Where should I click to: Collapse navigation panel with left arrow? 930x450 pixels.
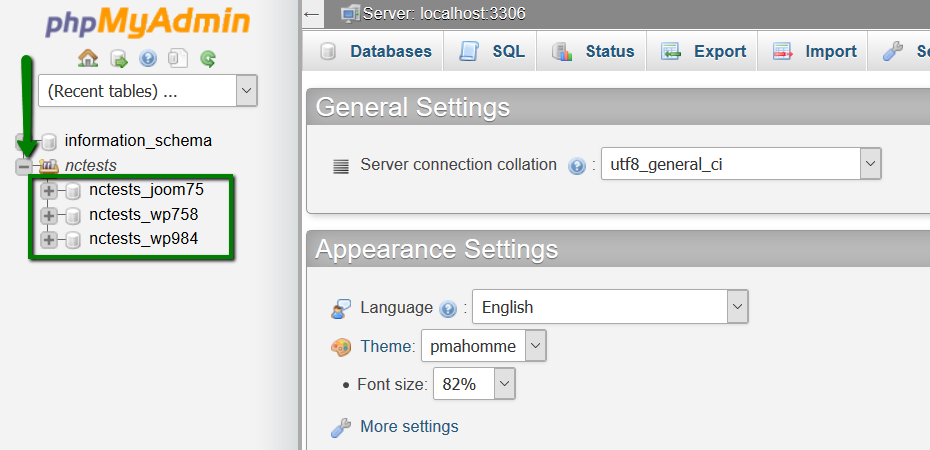point(313,14)
